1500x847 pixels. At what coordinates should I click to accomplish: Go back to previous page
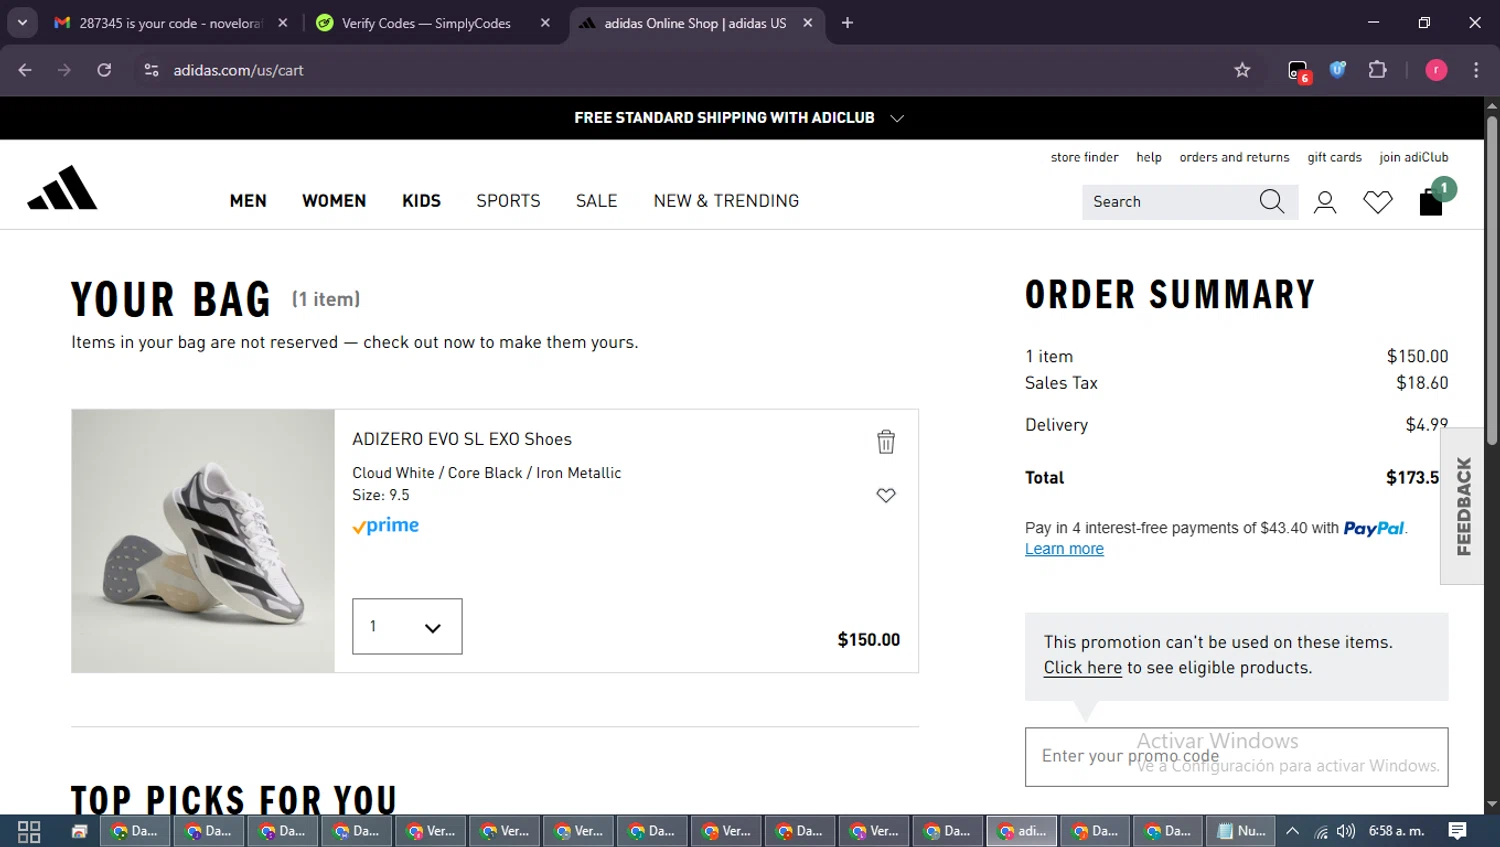(x=25, y=70)
